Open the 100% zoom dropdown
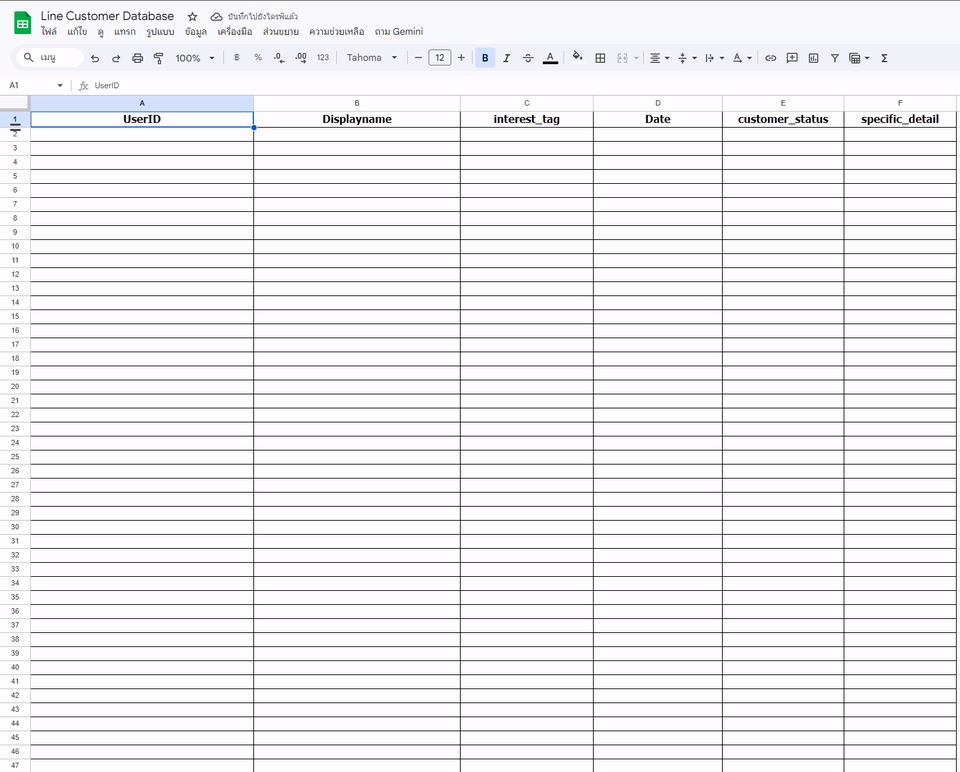Viewport: 960px width, 772px height. 195,58
